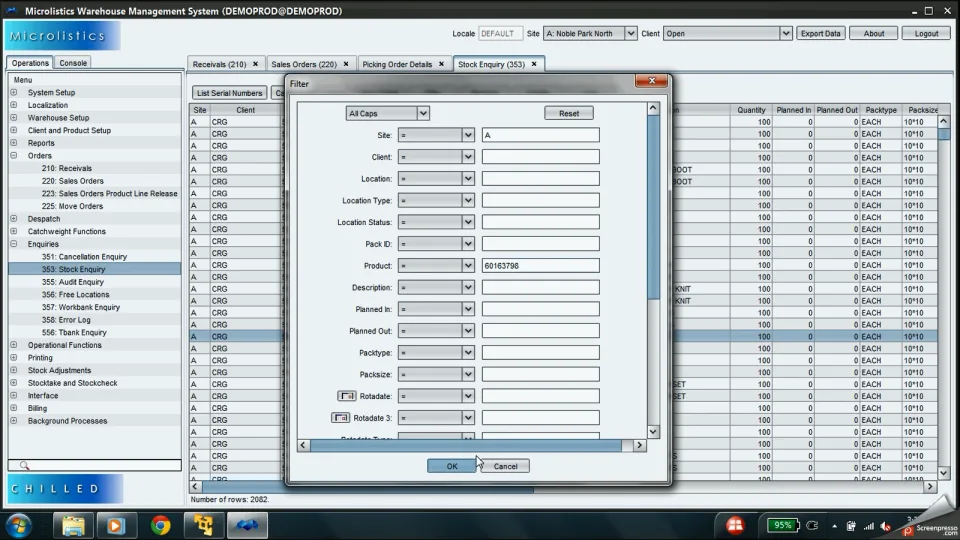Screen dimensions: 960x540
Task: Click the Product filter value field
Action: coord(540,266)
